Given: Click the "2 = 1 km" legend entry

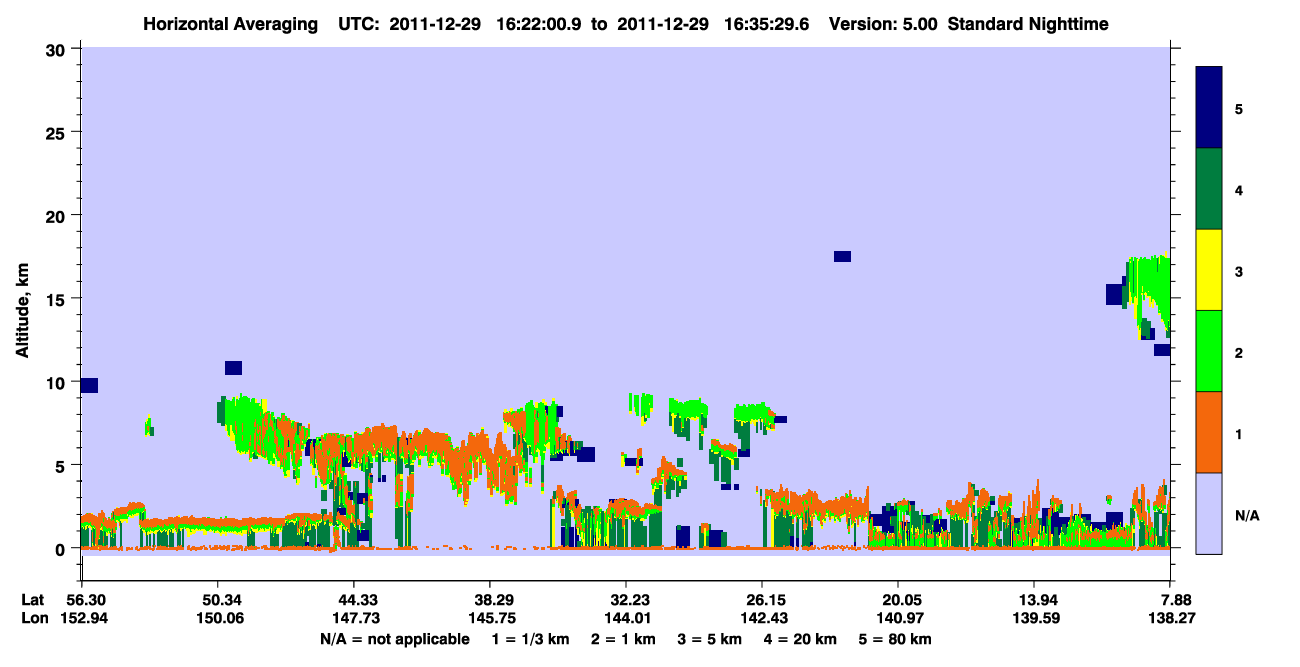Looking at the screenshot, I should click(x=625, y=639).
